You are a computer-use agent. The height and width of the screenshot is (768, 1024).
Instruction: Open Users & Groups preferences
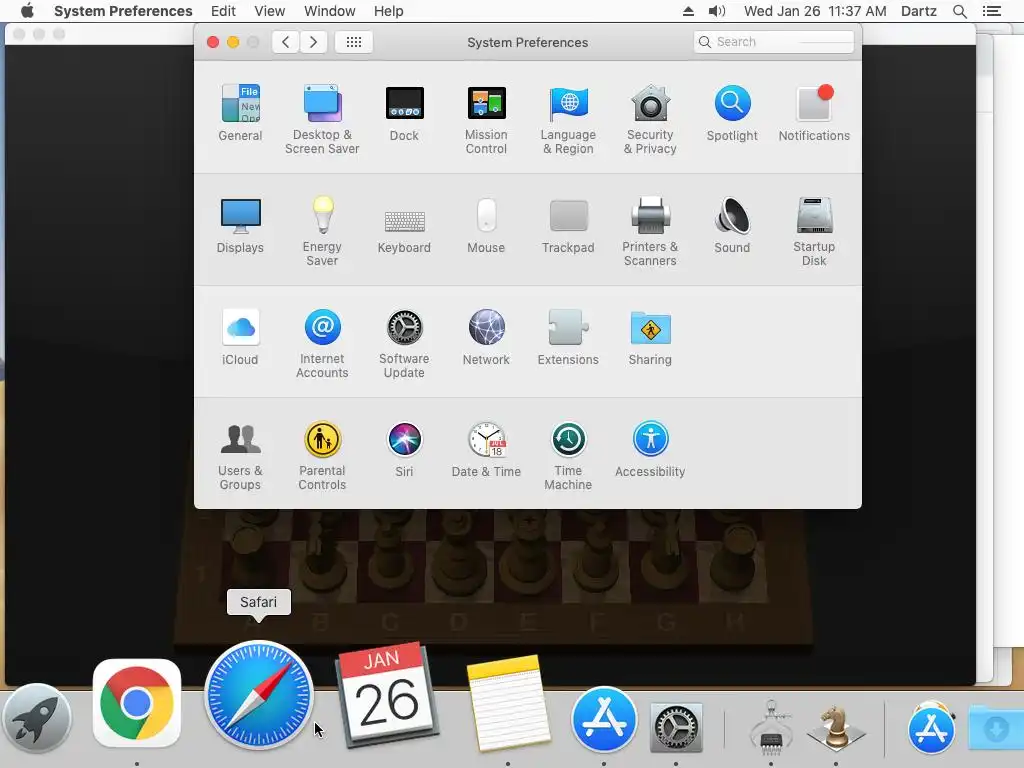point(240,456)
